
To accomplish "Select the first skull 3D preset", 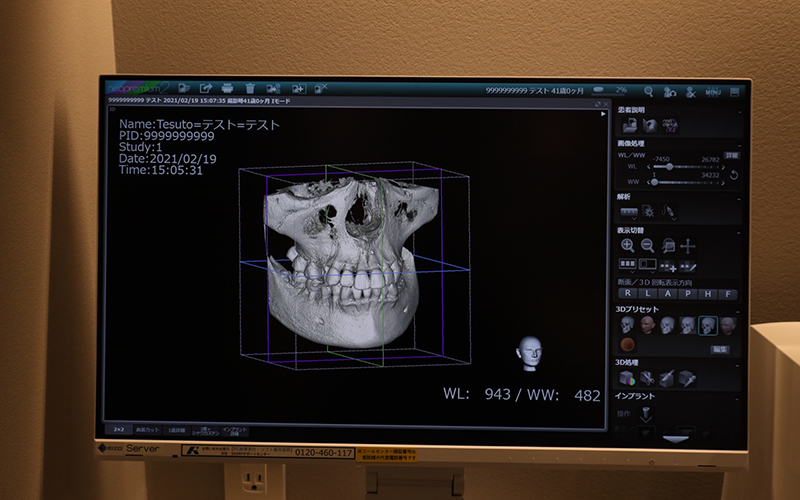I will [627, 325].
